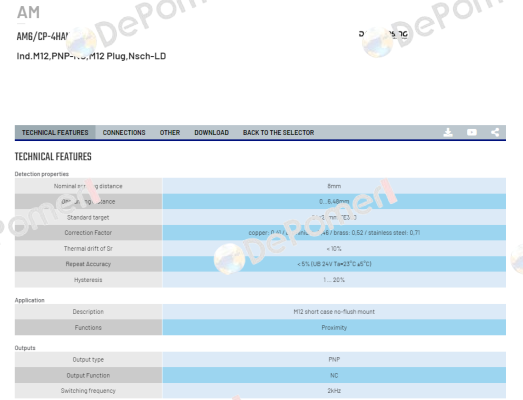
Task: Click the share icon
Action: (x=495, y=132)
